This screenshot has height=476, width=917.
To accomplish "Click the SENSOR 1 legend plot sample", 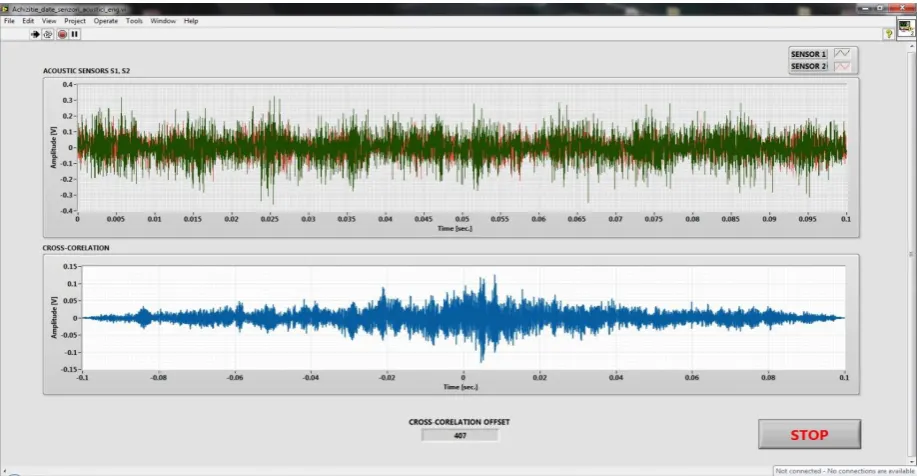I will click(x=842, y=54).
